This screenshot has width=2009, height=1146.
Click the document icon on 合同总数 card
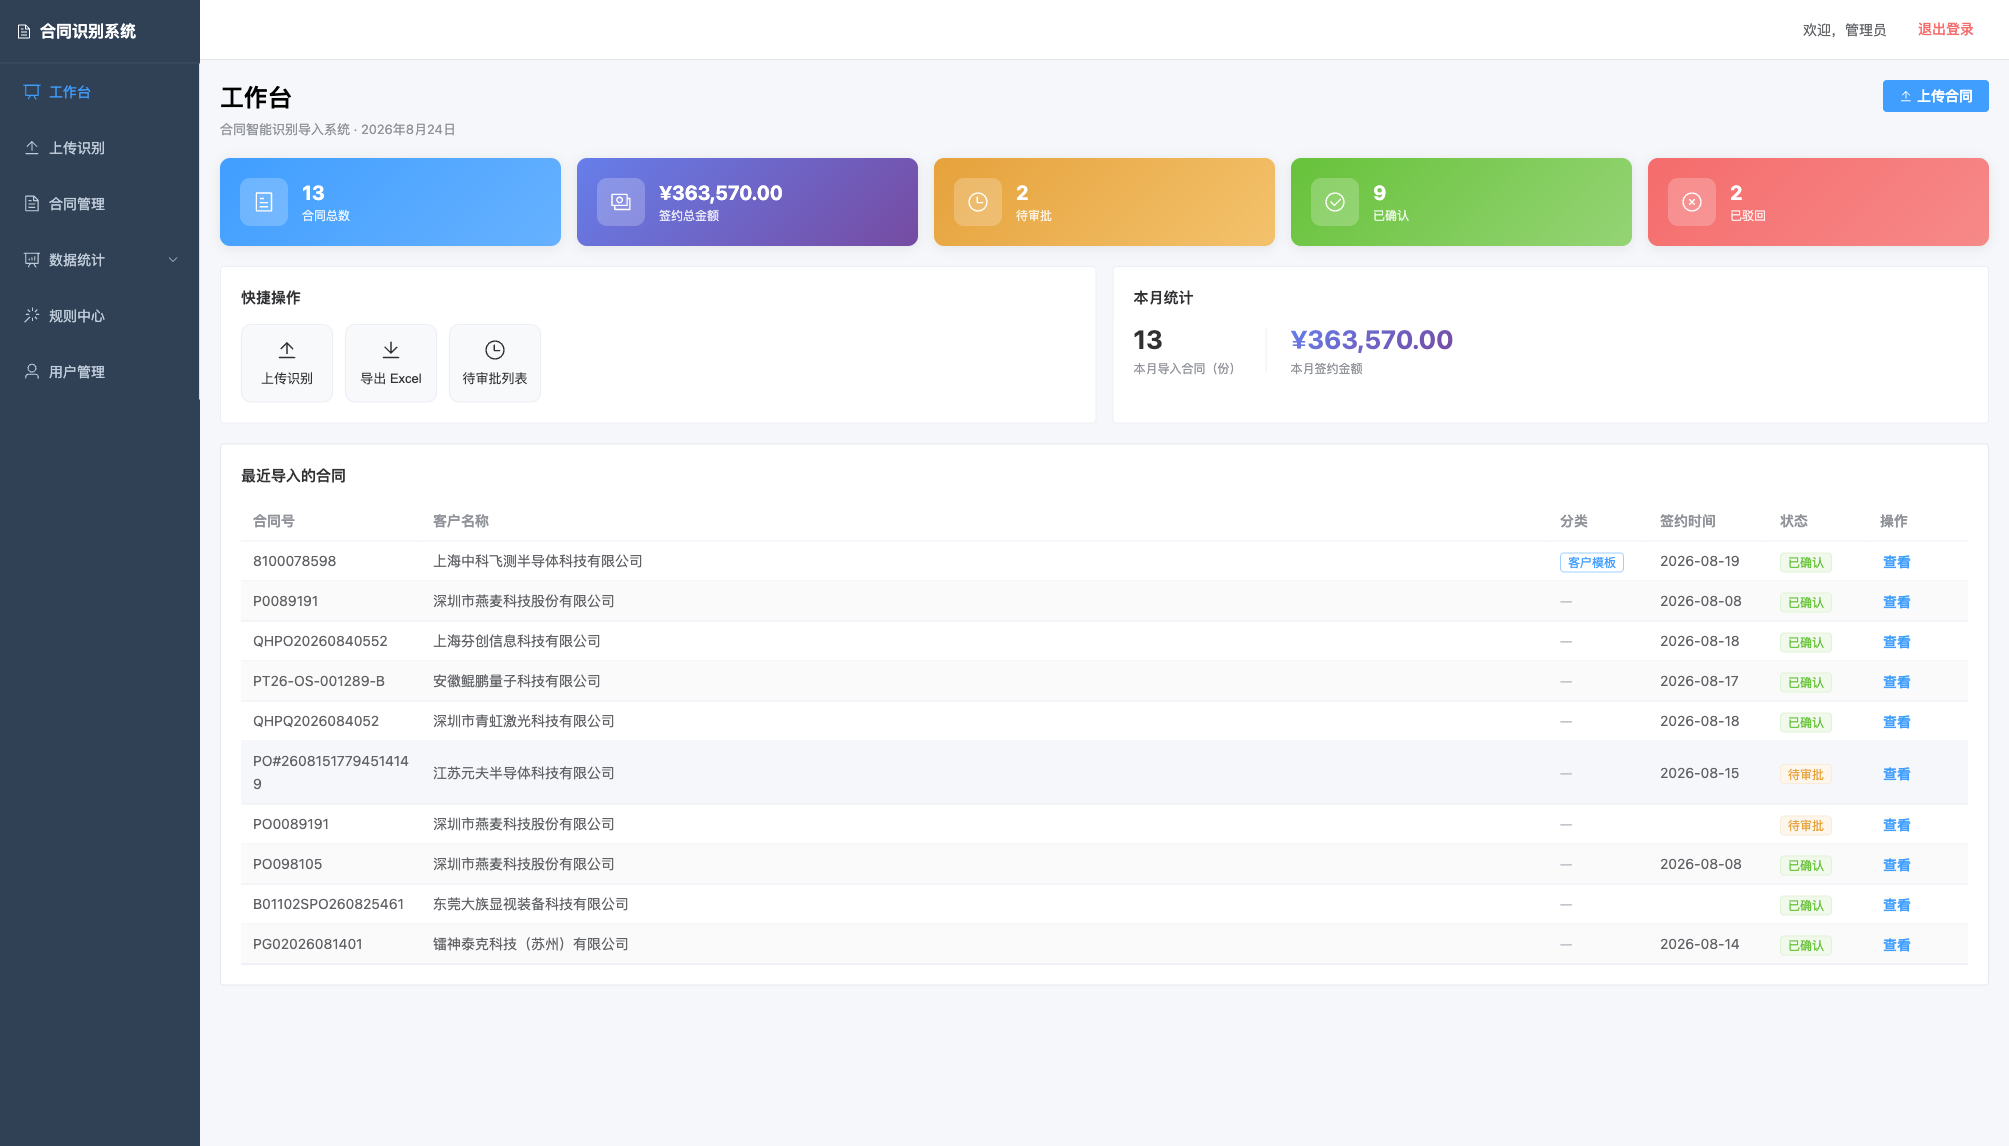tap(264, 202)
